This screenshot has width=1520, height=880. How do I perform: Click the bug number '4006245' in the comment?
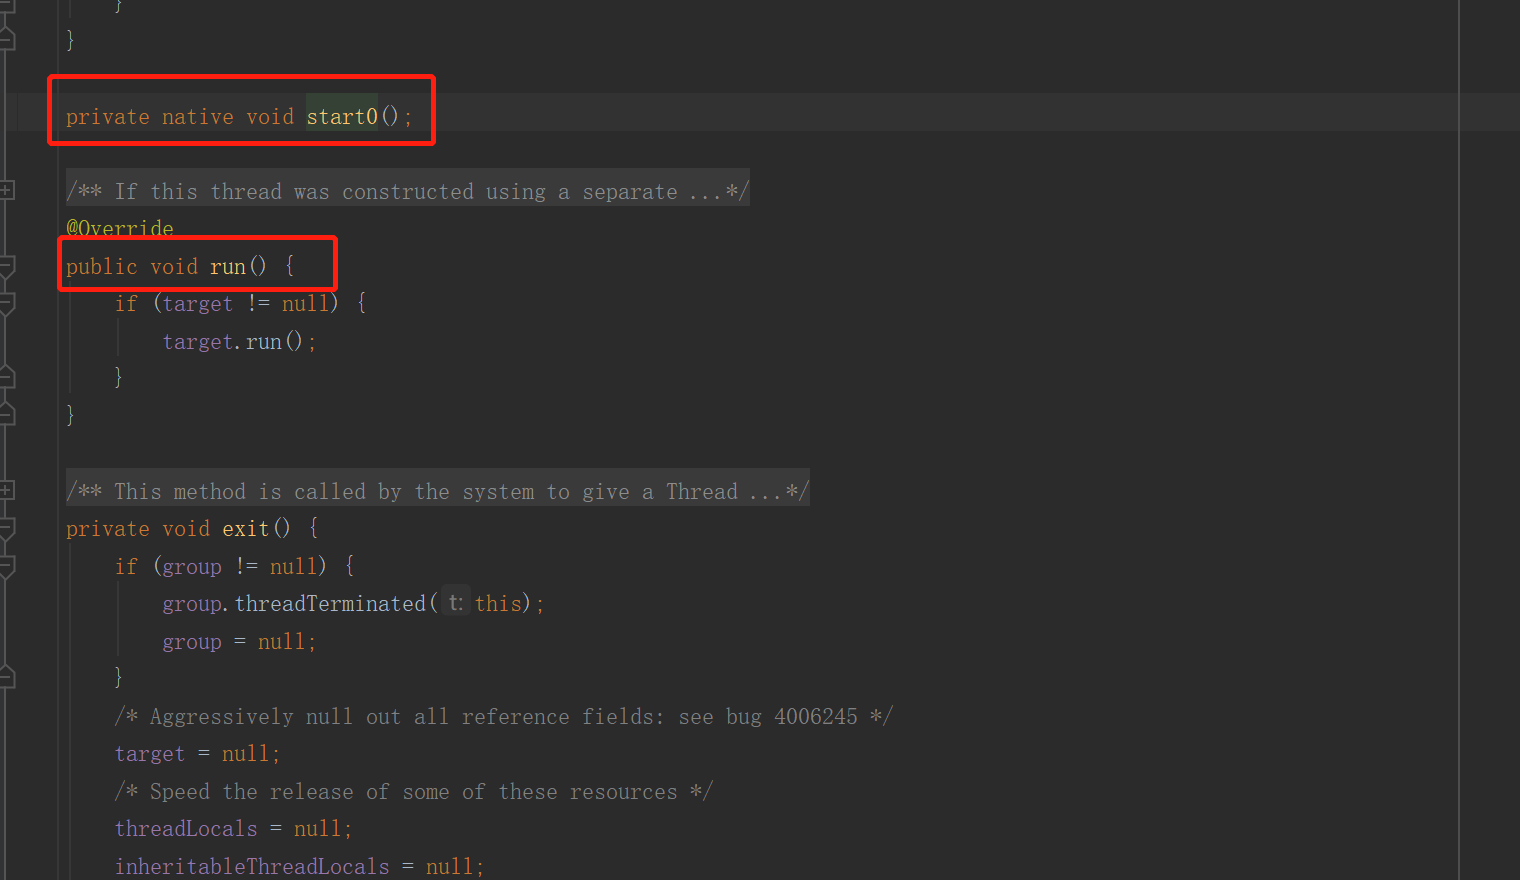tap(816, 717)
